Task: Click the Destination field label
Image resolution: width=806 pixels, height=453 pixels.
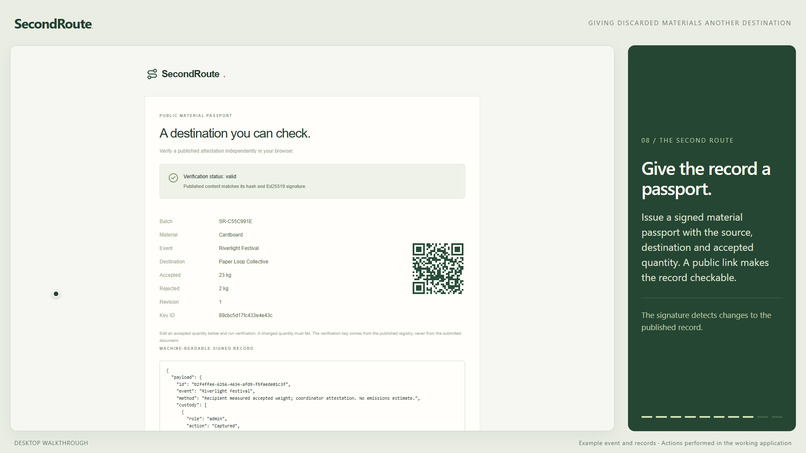Action: click(172, 262)
